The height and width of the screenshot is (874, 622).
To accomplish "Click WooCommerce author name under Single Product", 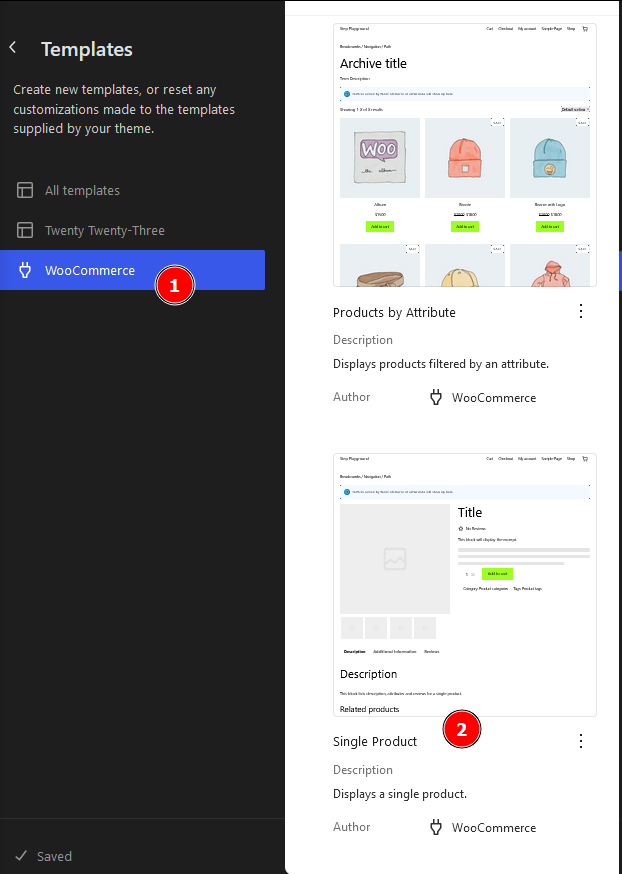I will click(x=494, y=828).
